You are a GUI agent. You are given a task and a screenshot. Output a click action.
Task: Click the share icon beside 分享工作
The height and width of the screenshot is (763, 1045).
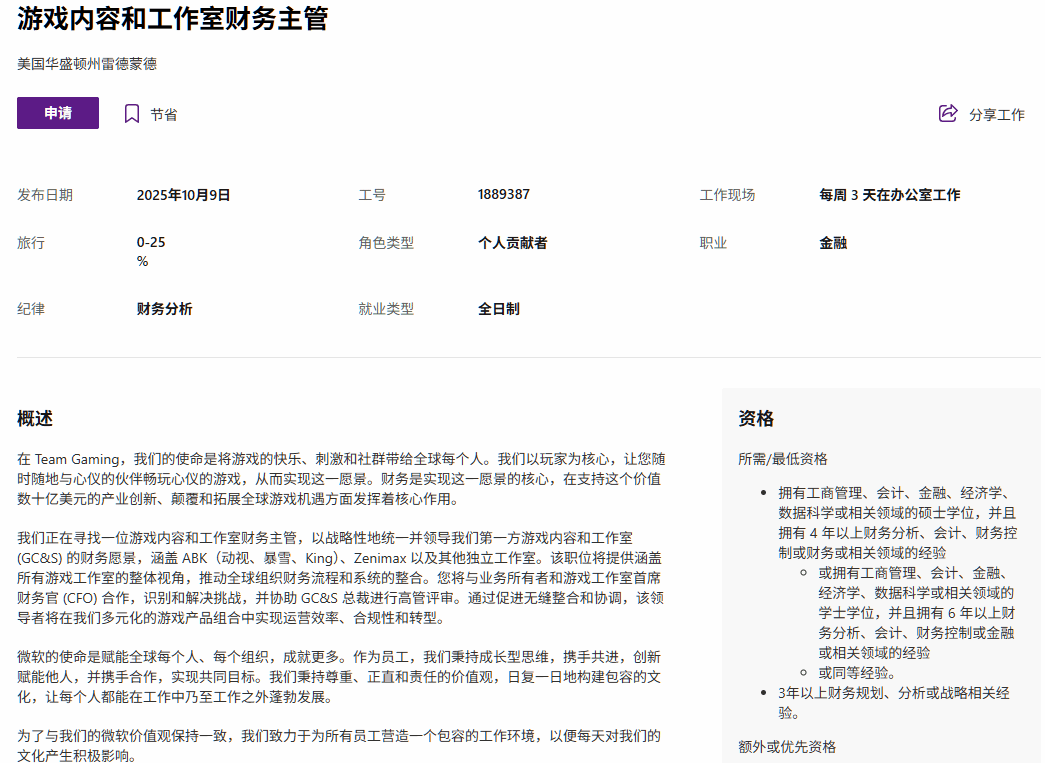point(948,114)
